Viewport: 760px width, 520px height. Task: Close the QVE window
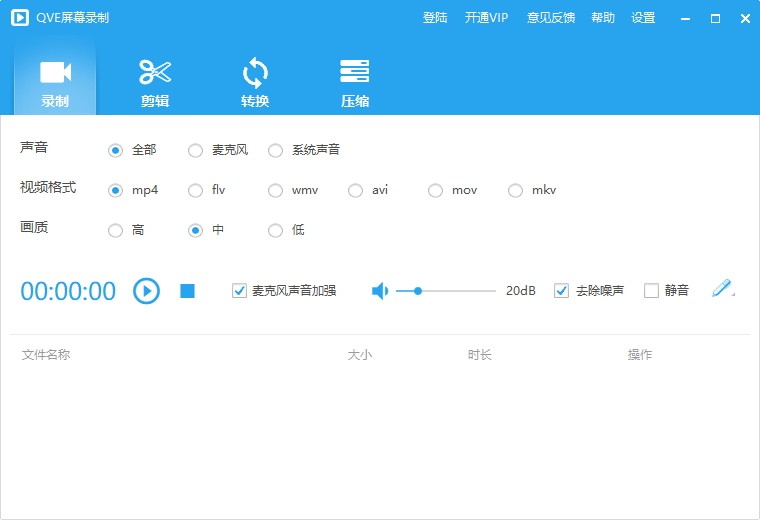coord(745,19)
